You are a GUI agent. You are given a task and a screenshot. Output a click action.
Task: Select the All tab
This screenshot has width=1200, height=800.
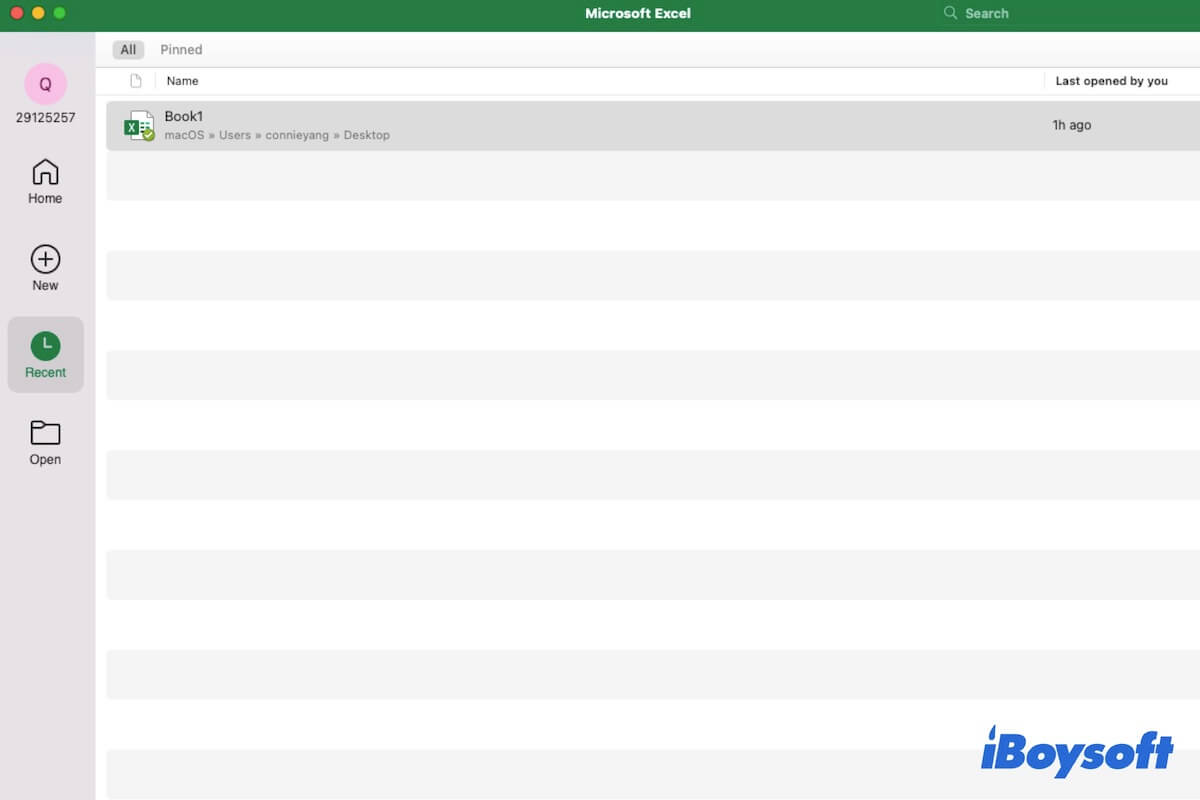(x=127, y=49)
